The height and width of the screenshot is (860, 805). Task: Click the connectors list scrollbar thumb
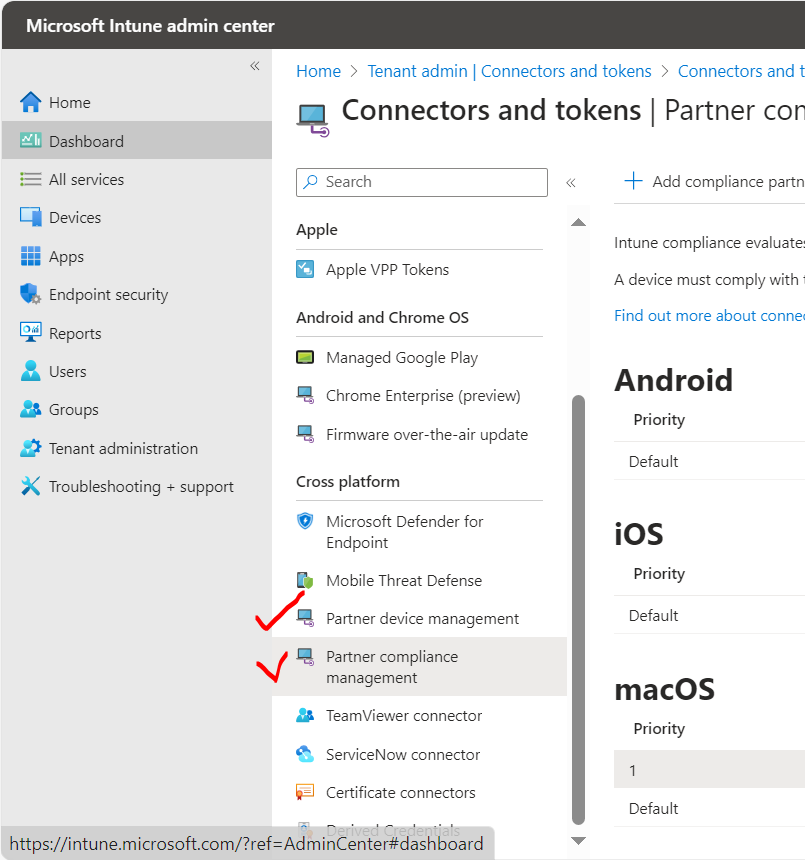click(579, 610)
